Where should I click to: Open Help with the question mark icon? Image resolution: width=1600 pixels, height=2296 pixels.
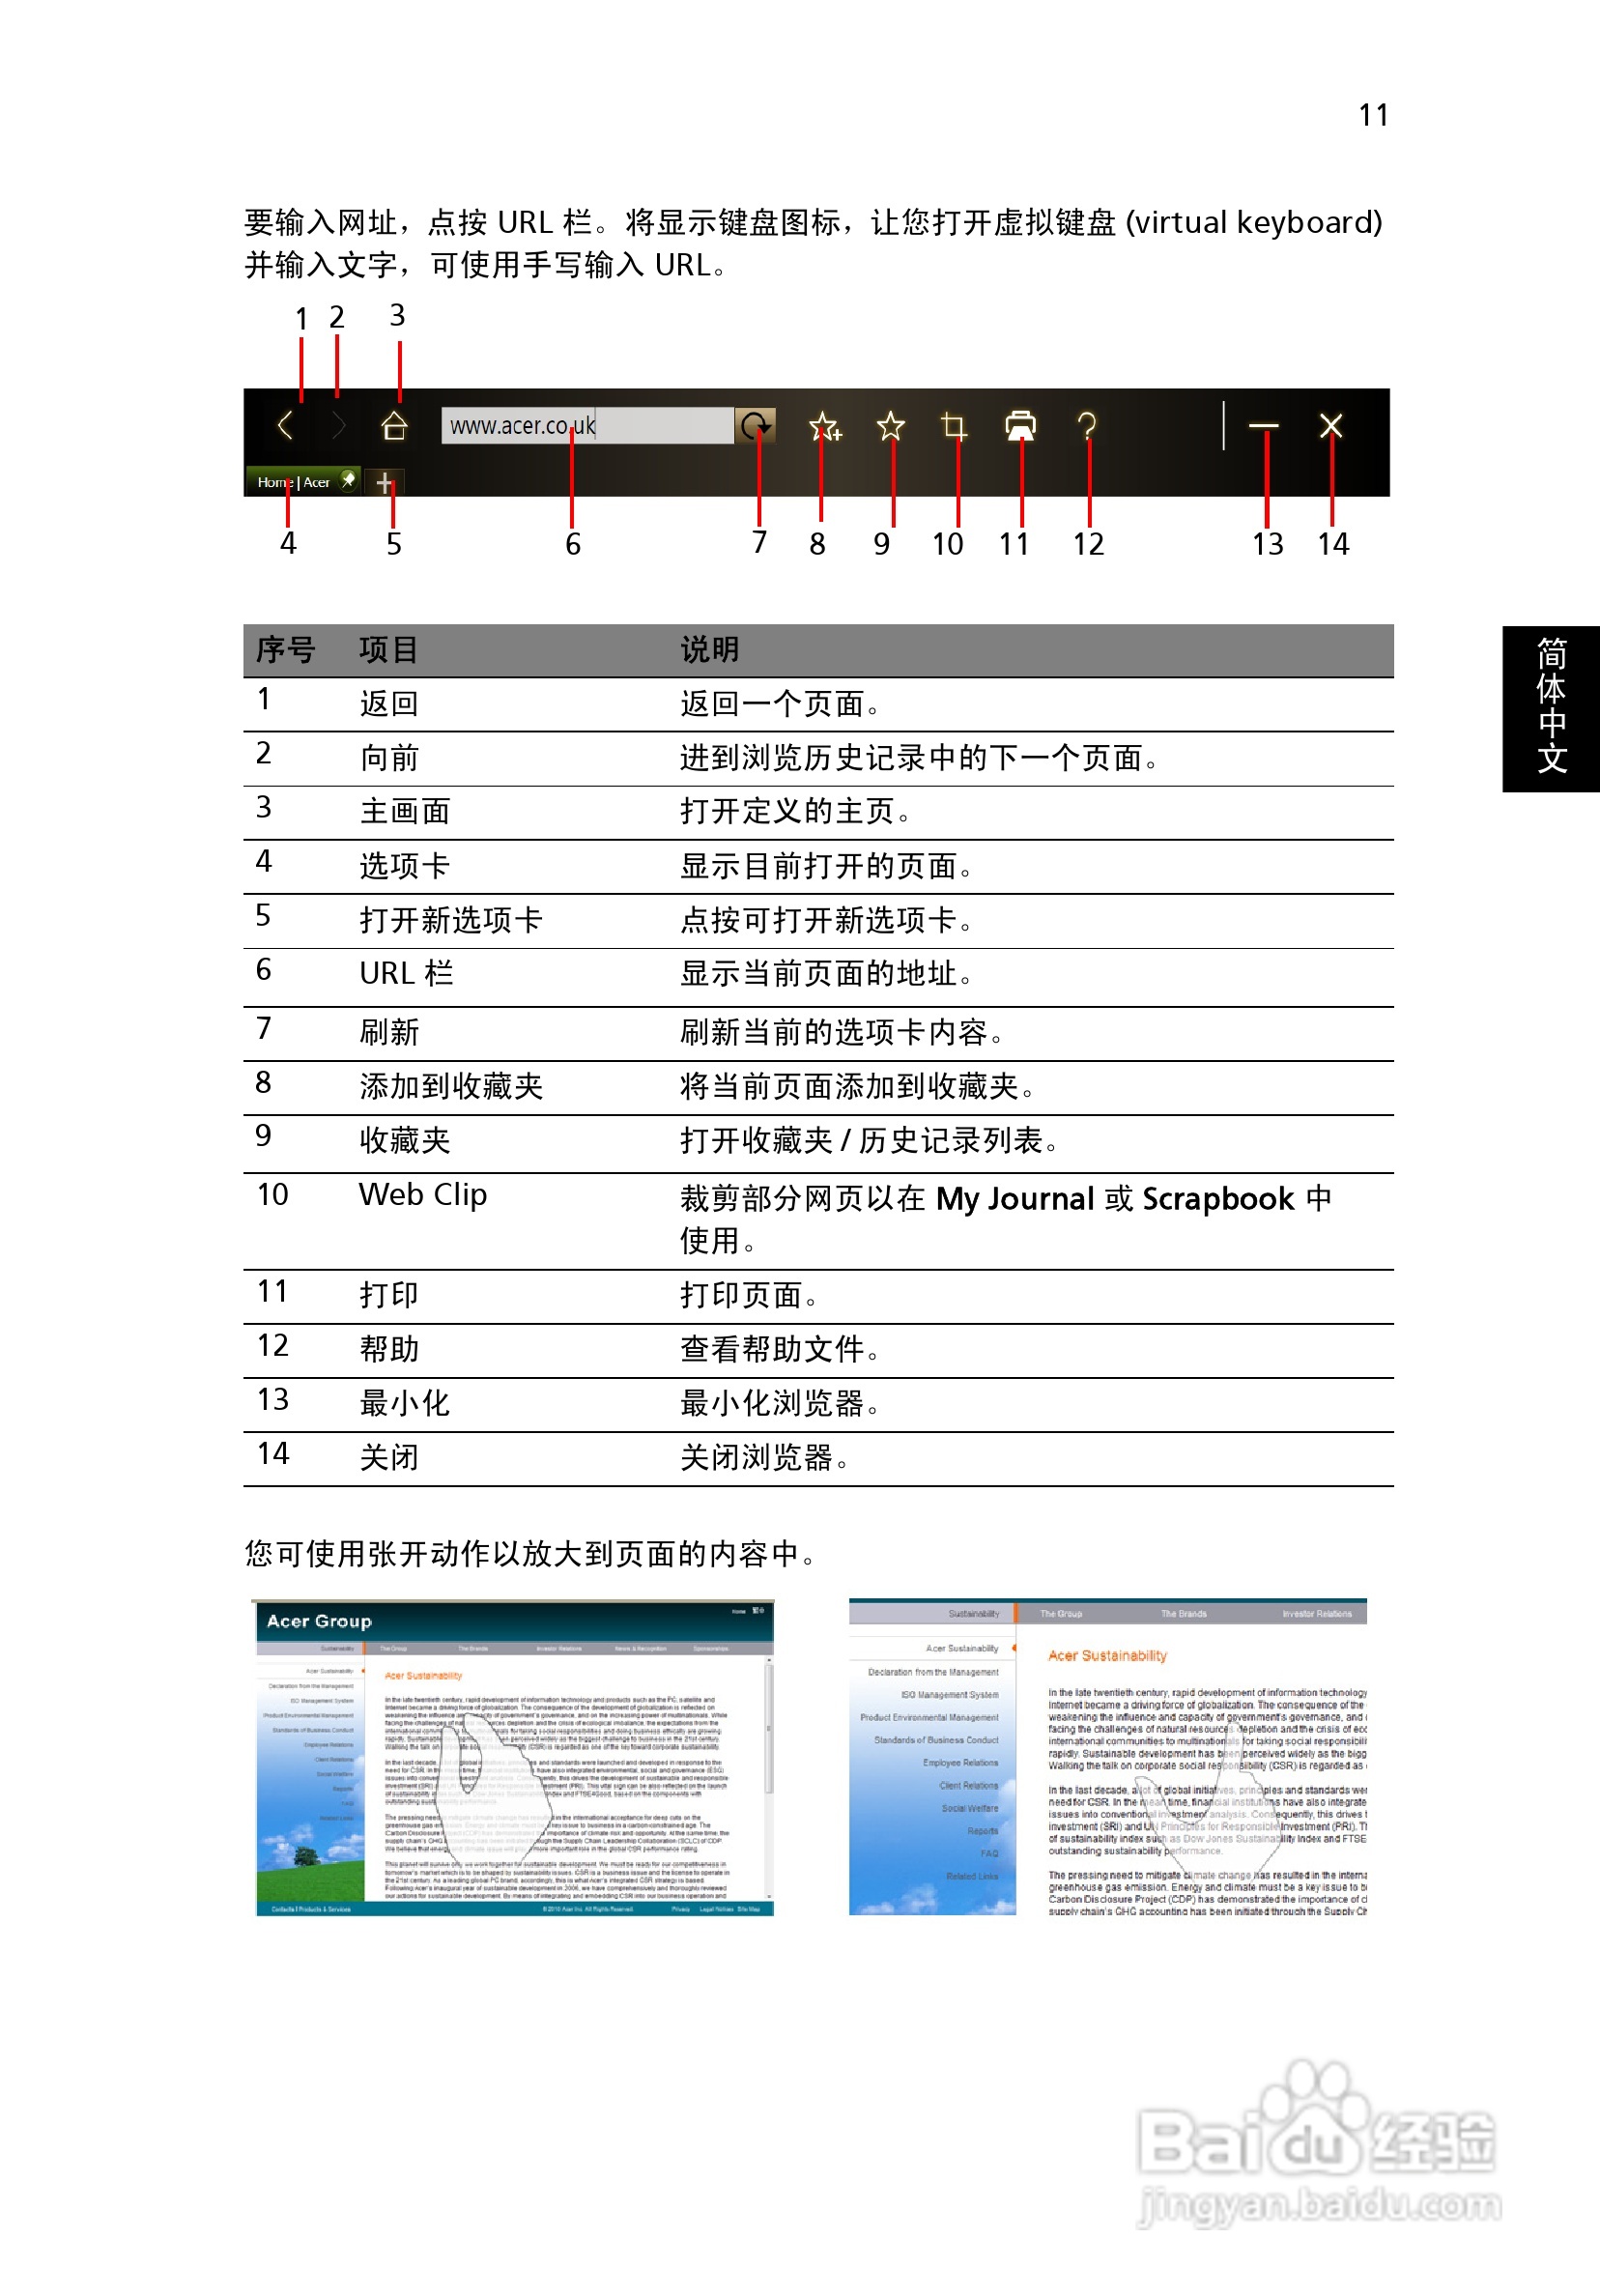(x=1087, y=427)
